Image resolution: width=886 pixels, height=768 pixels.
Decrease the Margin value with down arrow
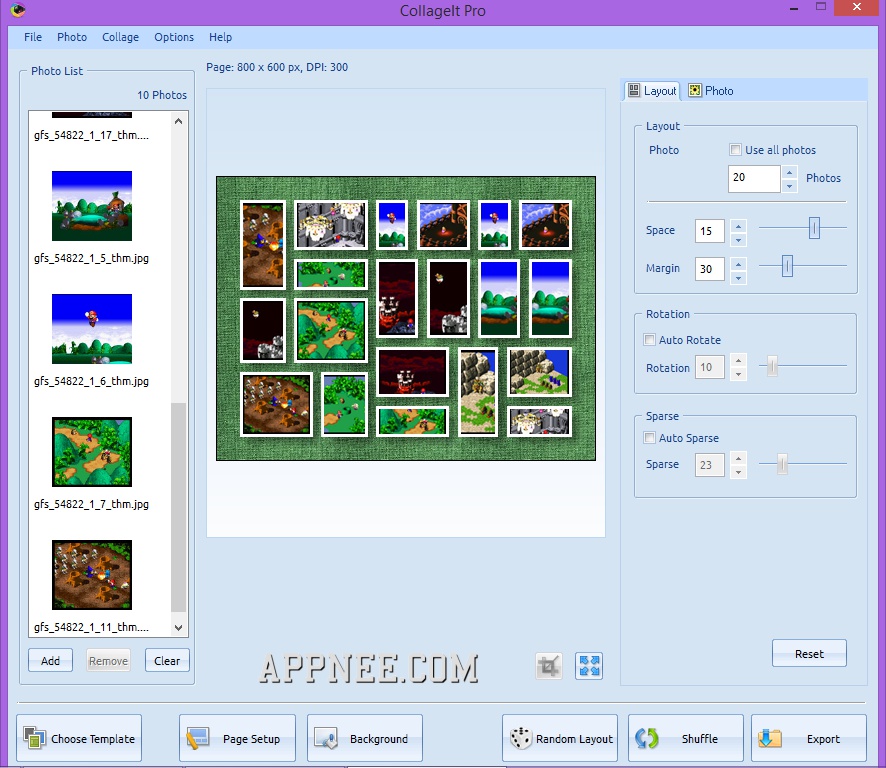tap(738, 277)
